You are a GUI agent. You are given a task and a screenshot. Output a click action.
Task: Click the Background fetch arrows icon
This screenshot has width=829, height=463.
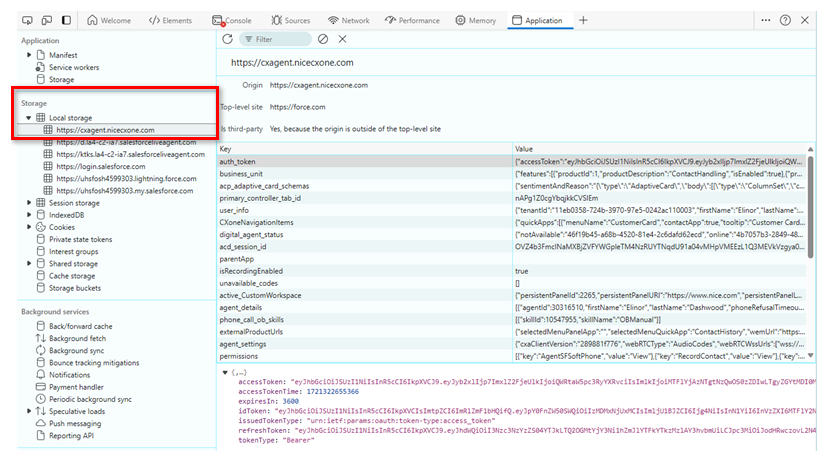[x=41, y=338]
